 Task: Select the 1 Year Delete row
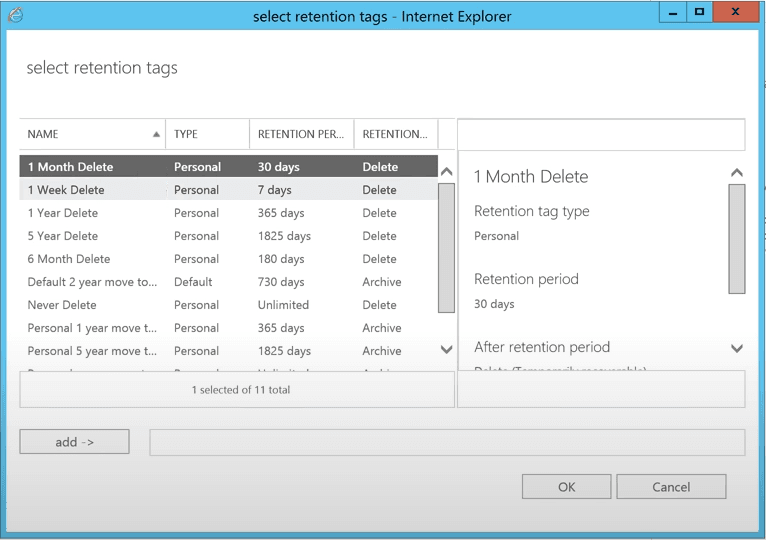63,213
